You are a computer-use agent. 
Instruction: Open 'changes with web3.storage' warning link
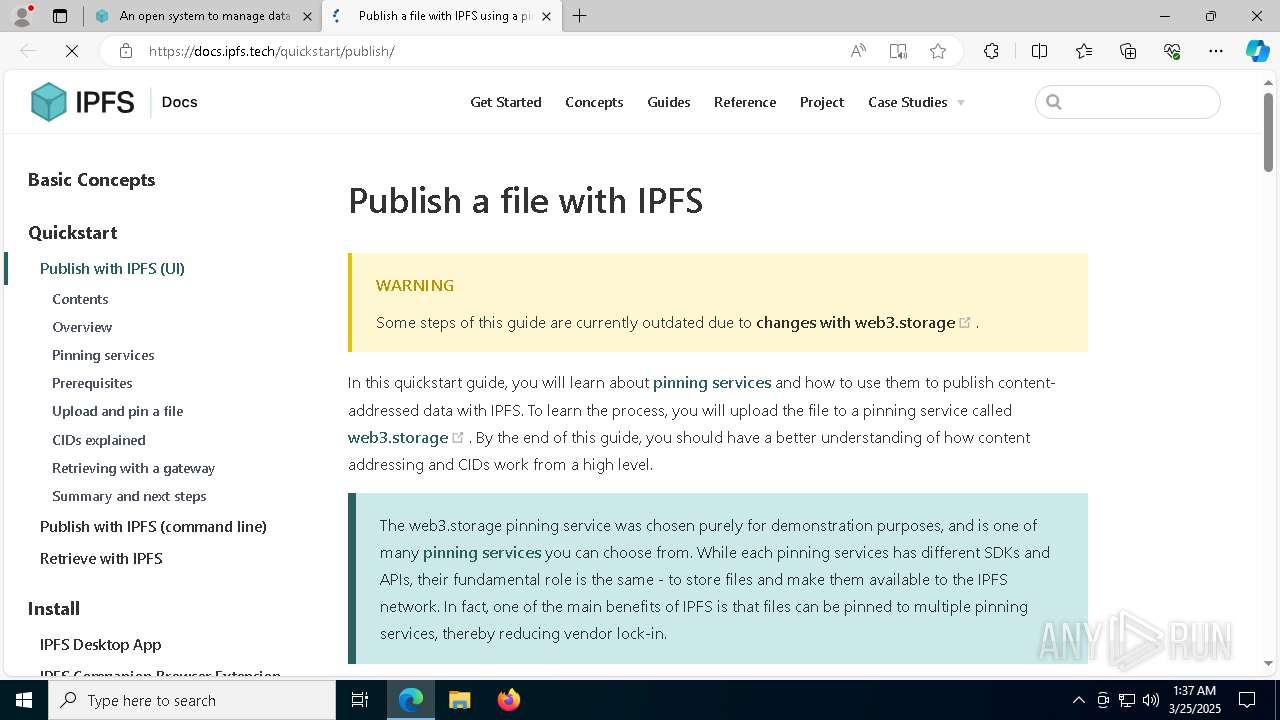click(x=863, y=322)
